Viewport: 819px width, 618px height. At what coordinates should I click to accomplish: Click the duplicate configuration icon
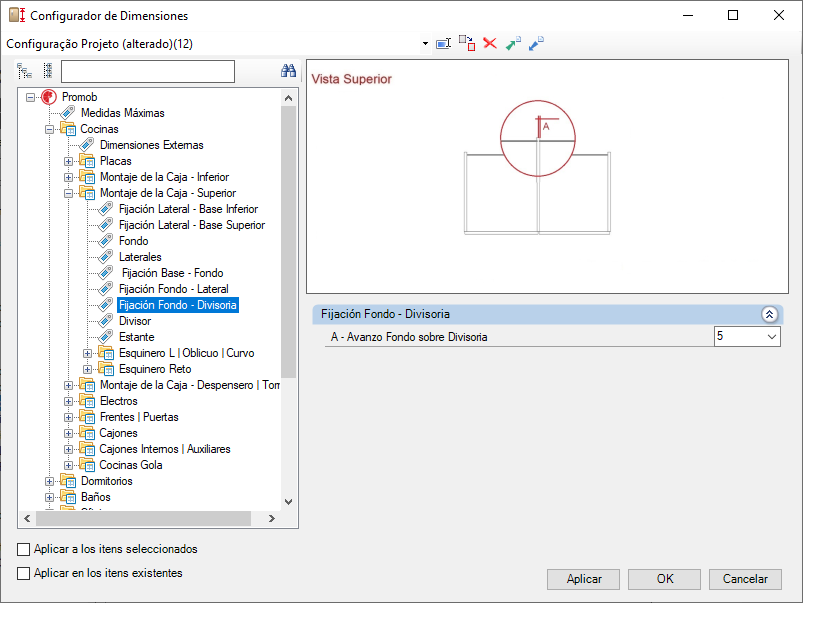click(x=467, y=44)
